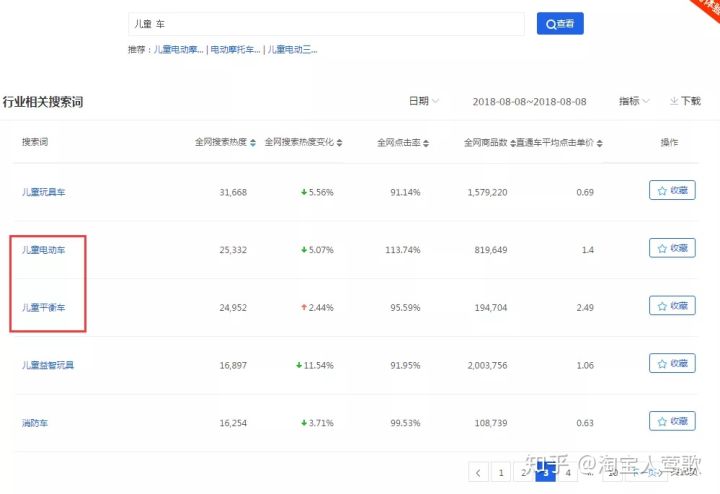This screenshot has width=720, height=494.
Task: Favorite 消防车 with its star button
Action: [x=672, y=421]
